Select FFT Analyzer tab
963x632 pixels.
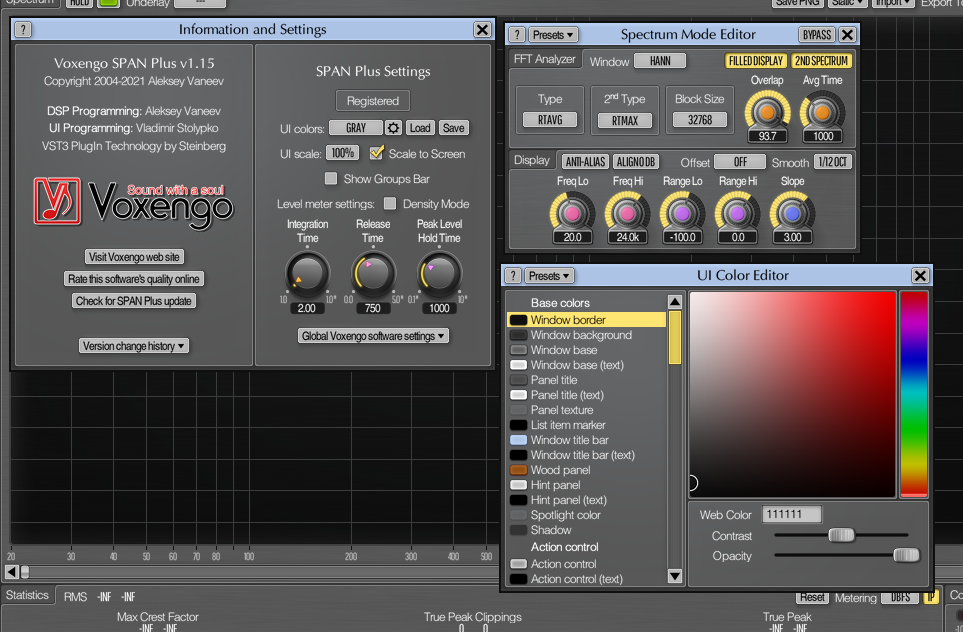click(545, 59)
